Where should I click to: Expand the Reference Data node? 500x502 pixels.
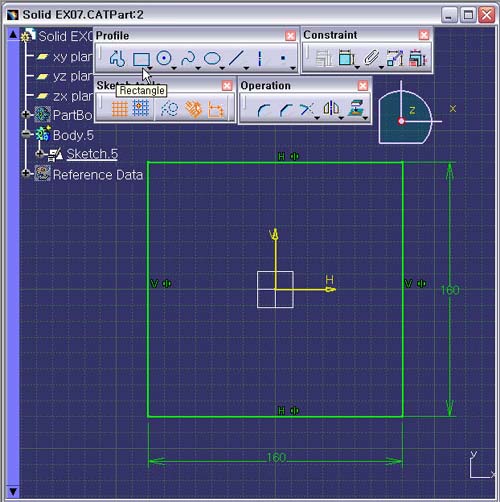coord(26,173)
